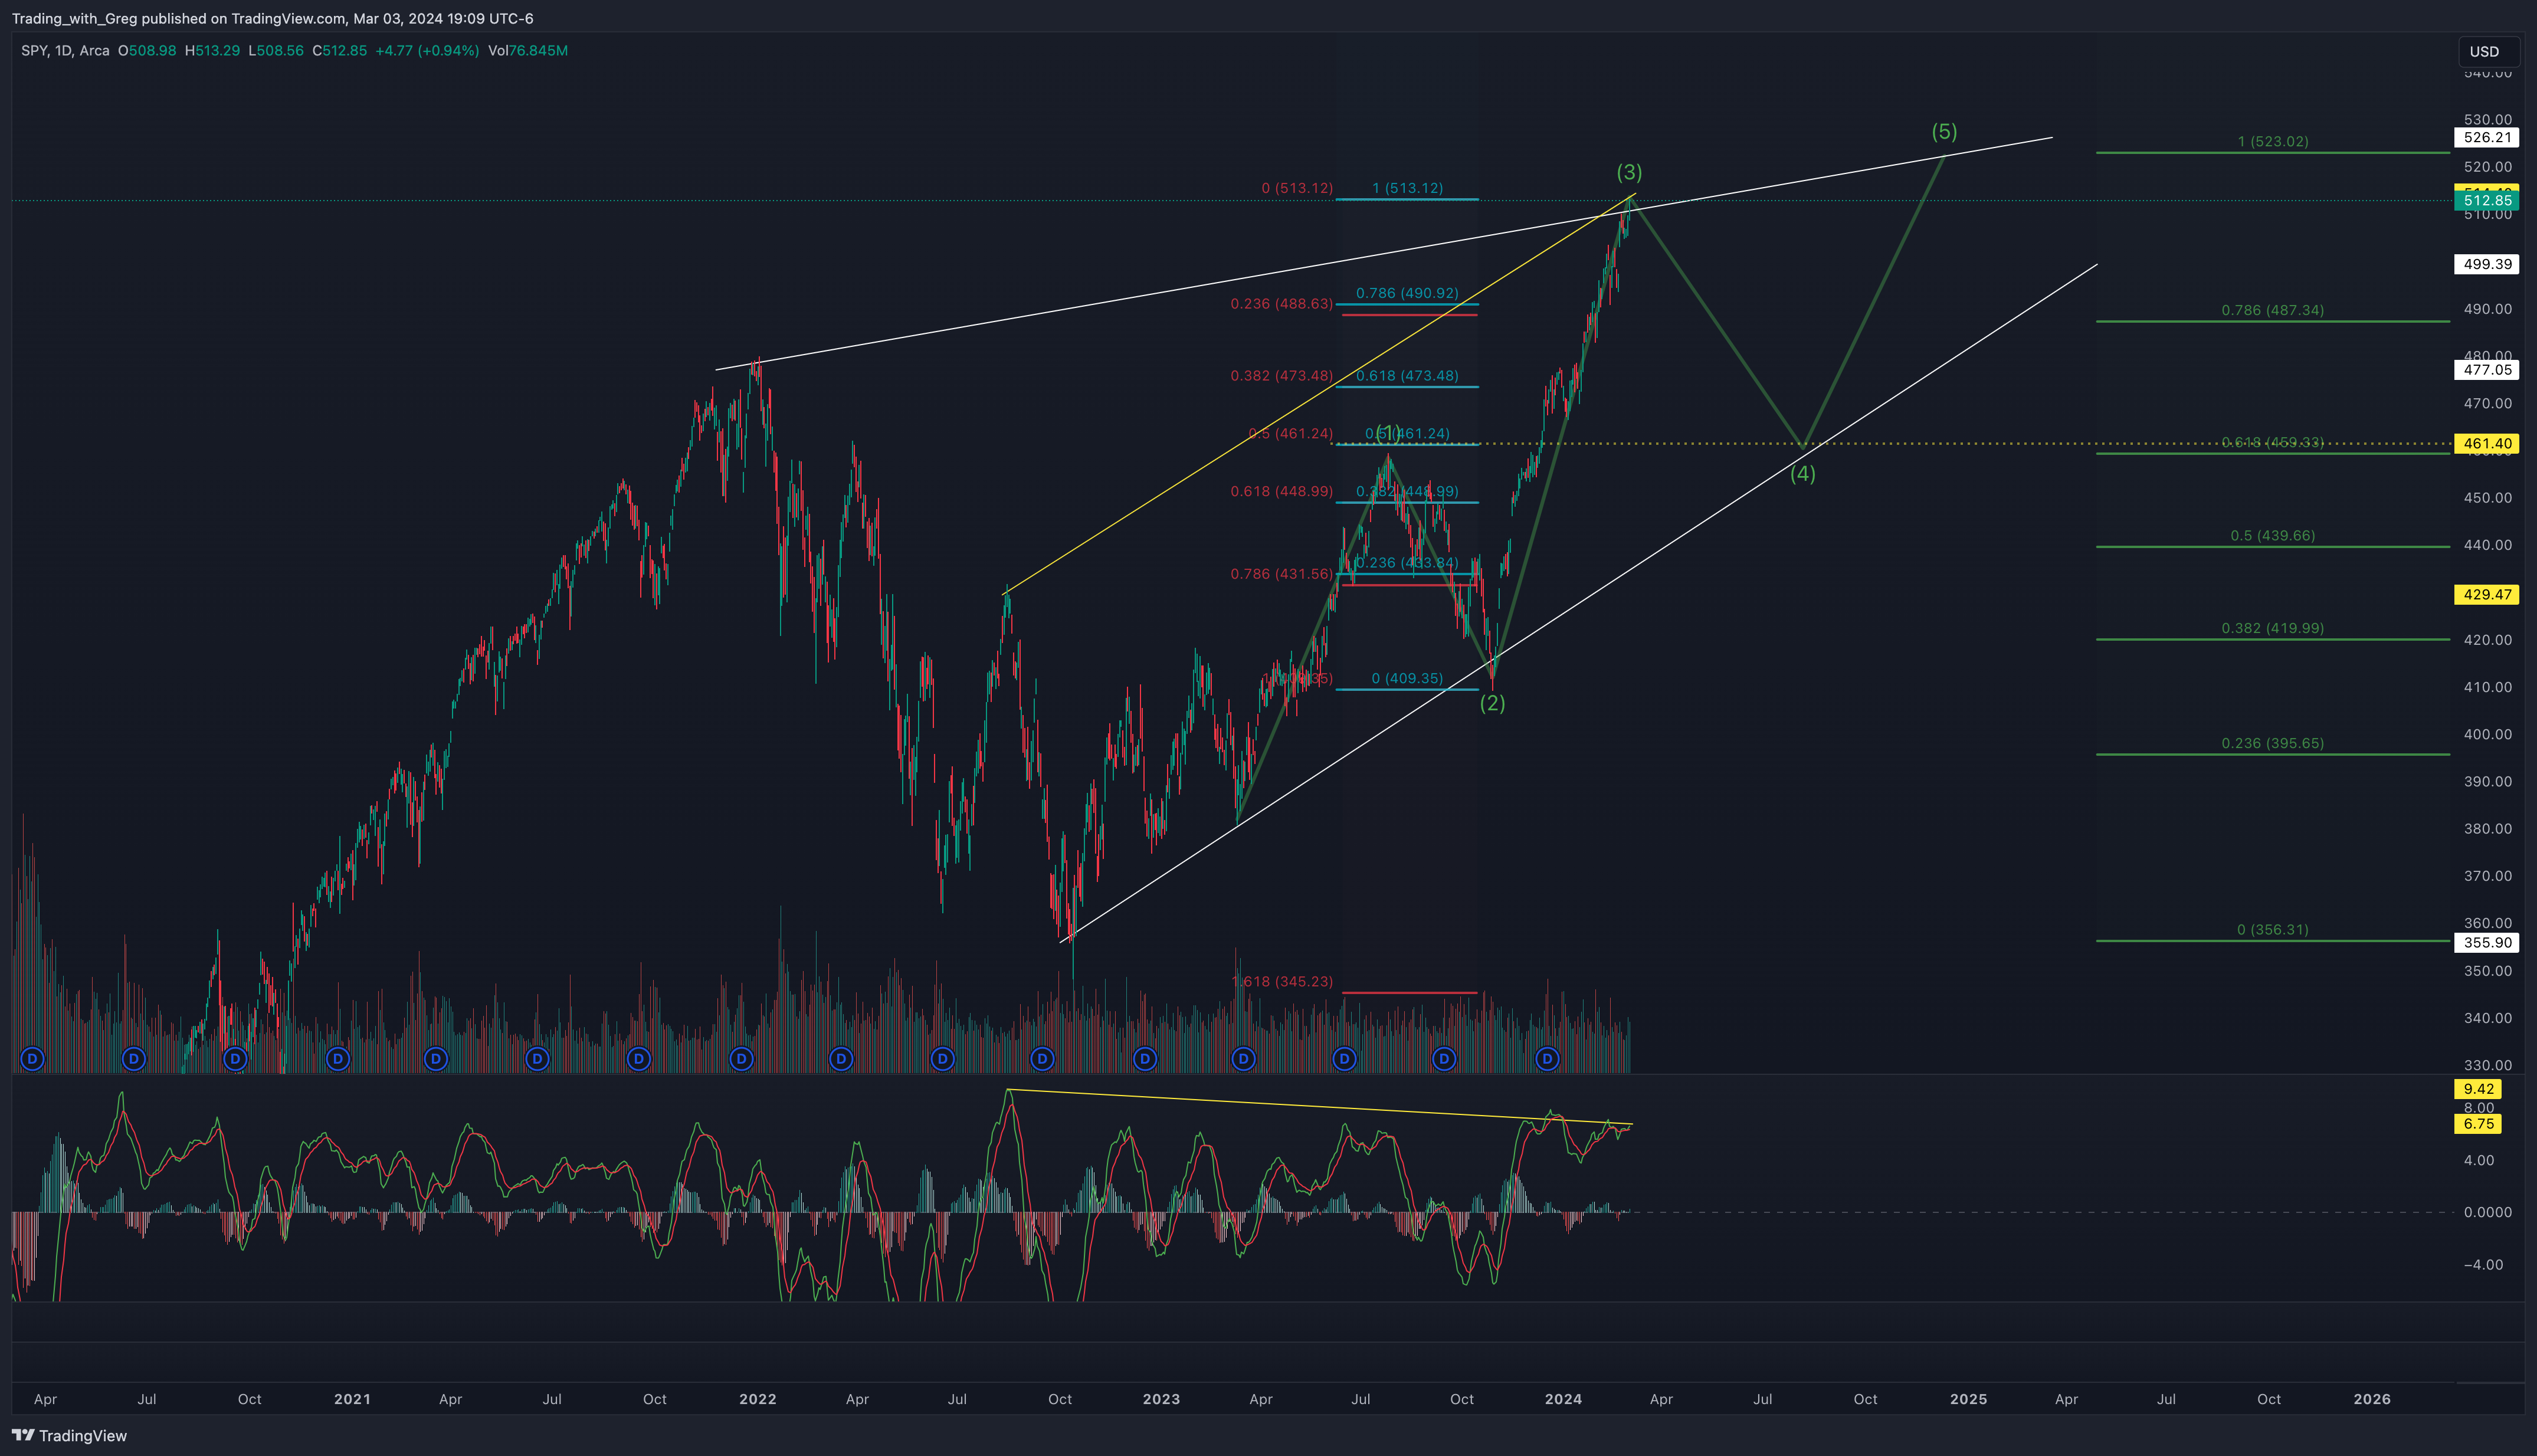Click the red Fib label 0.618 (448.99)

click(1281, 492)
